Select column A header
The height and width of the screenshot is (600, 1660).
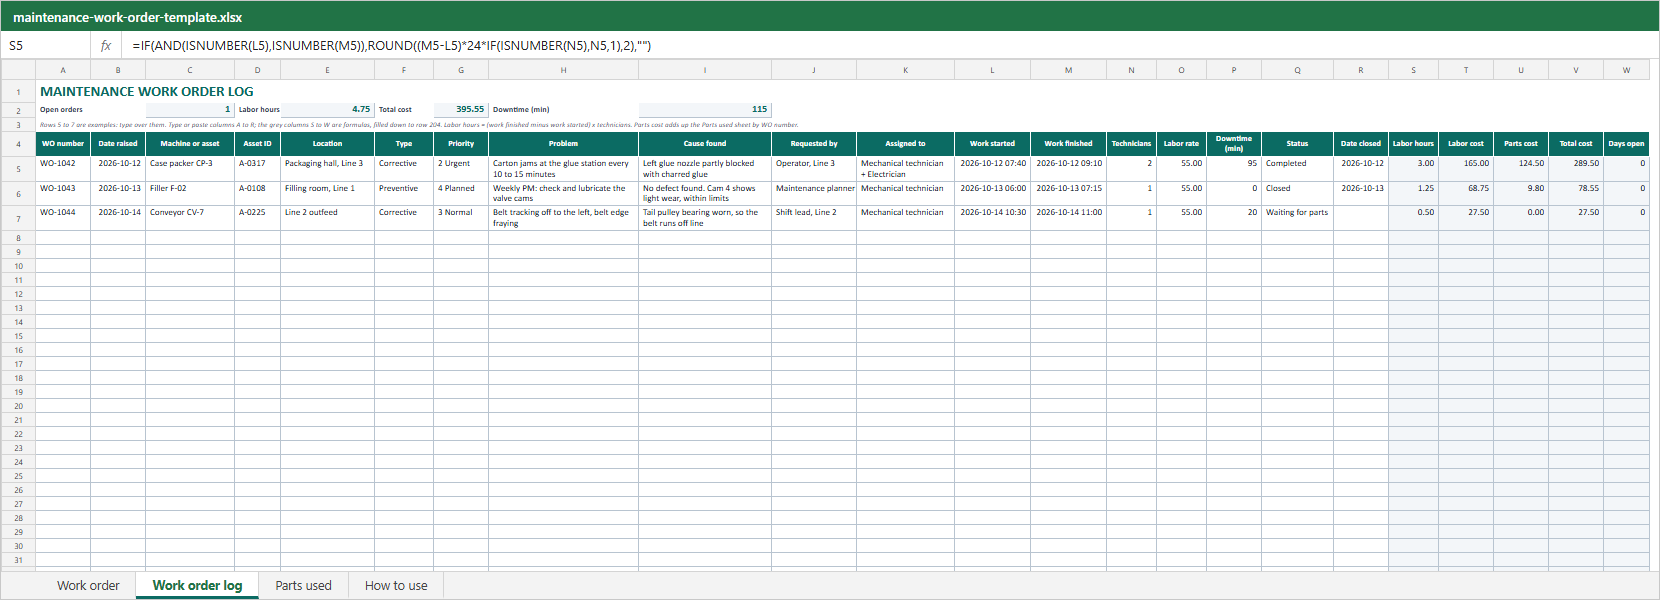(63, 70)
